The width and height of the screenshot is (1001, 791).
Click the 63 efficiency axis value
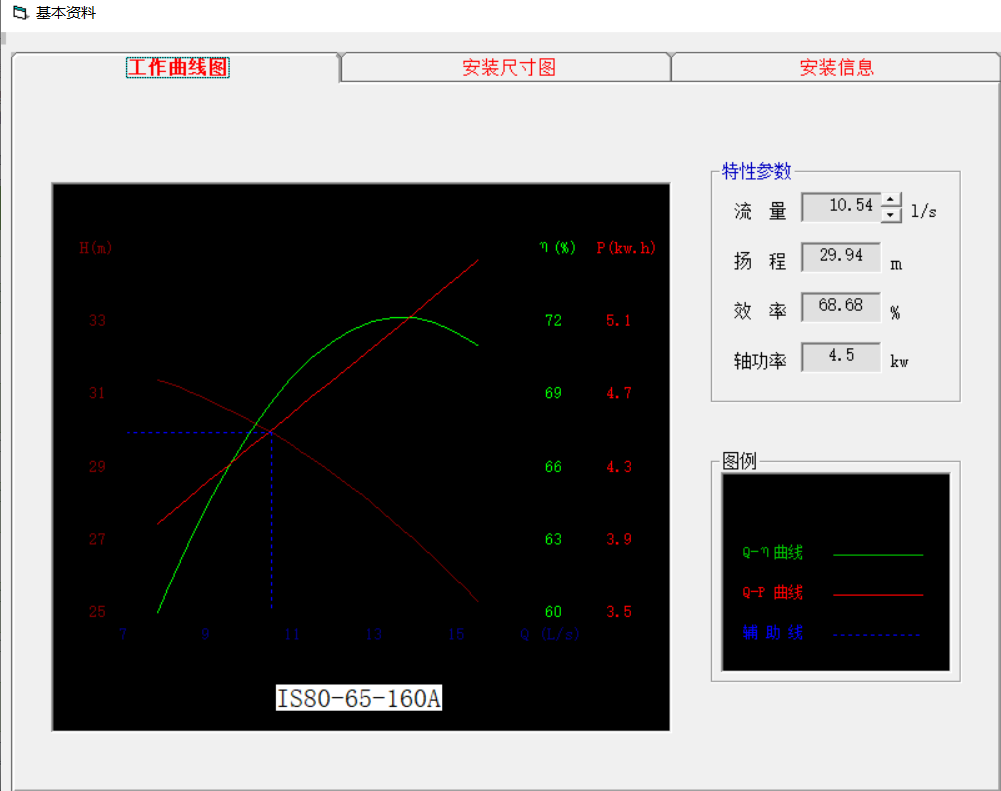(x=553, y=539)
